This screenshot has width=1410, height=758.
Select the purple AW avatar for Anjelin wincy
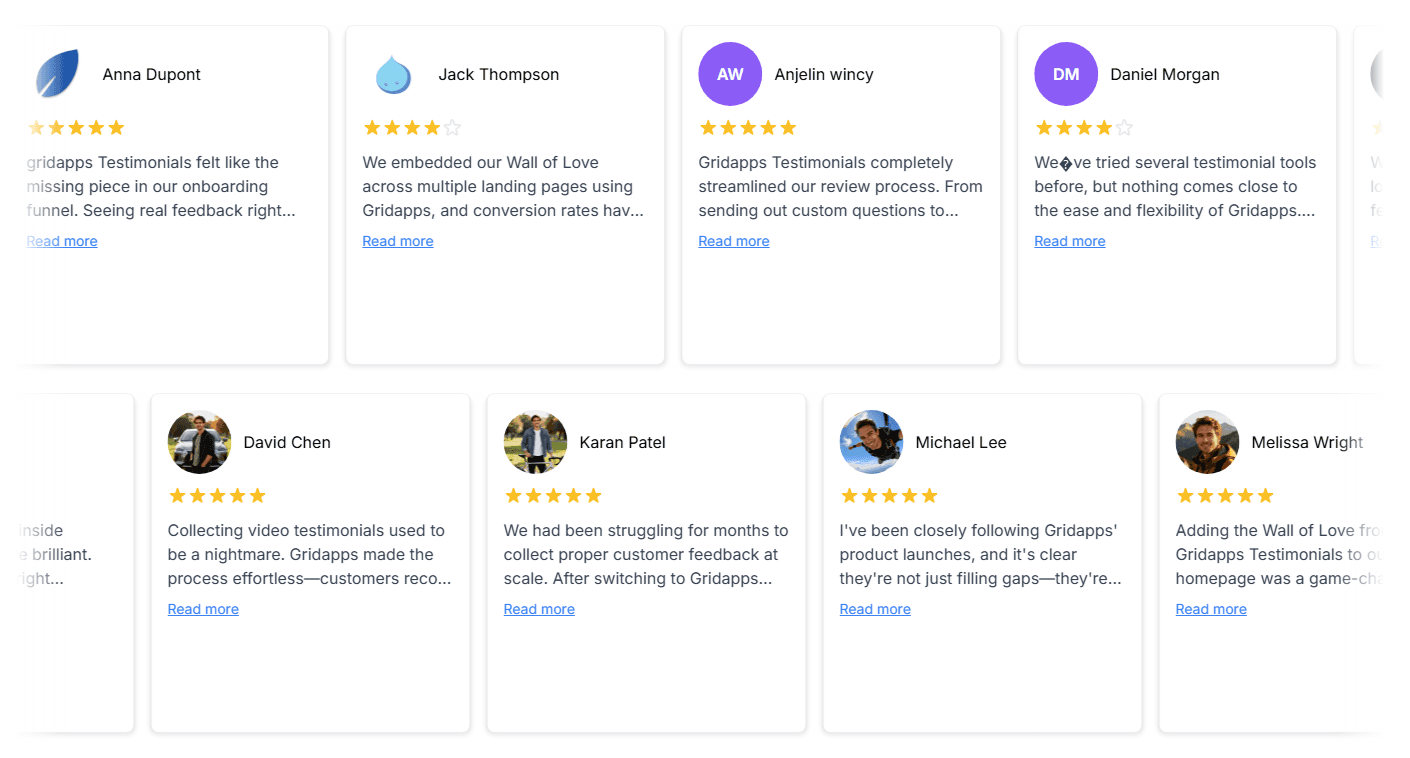[x=729, y=74]
